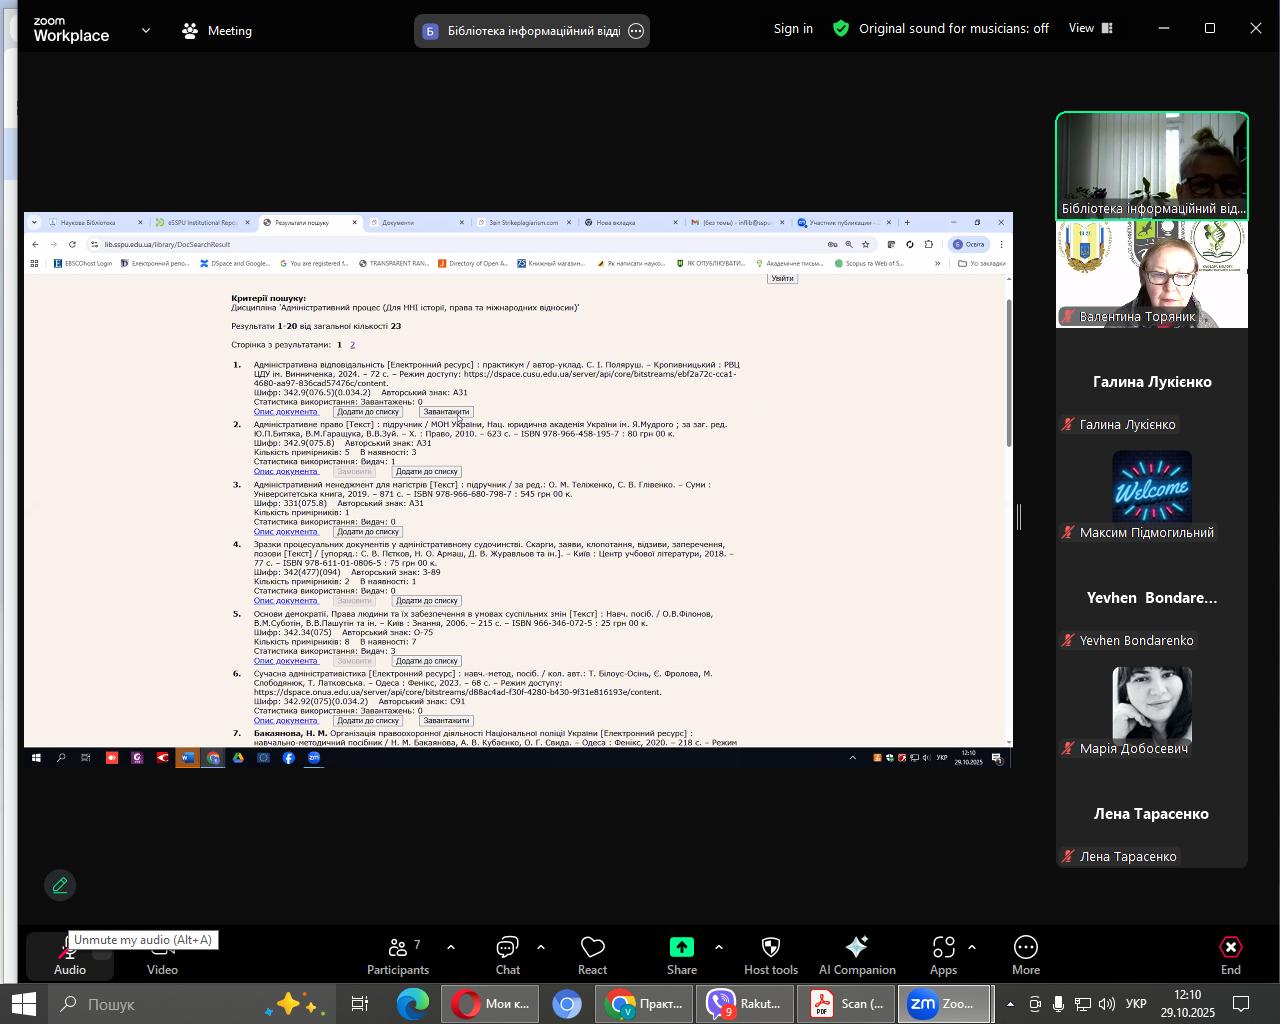Open the View layout menu

coord(1090,28)
